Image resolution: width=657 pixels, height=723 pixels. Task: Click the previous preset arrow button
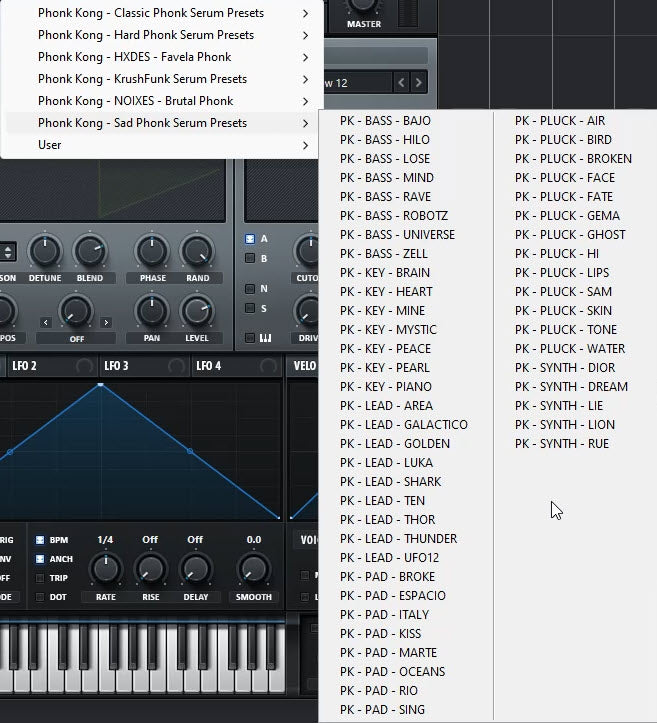point(402,82)
